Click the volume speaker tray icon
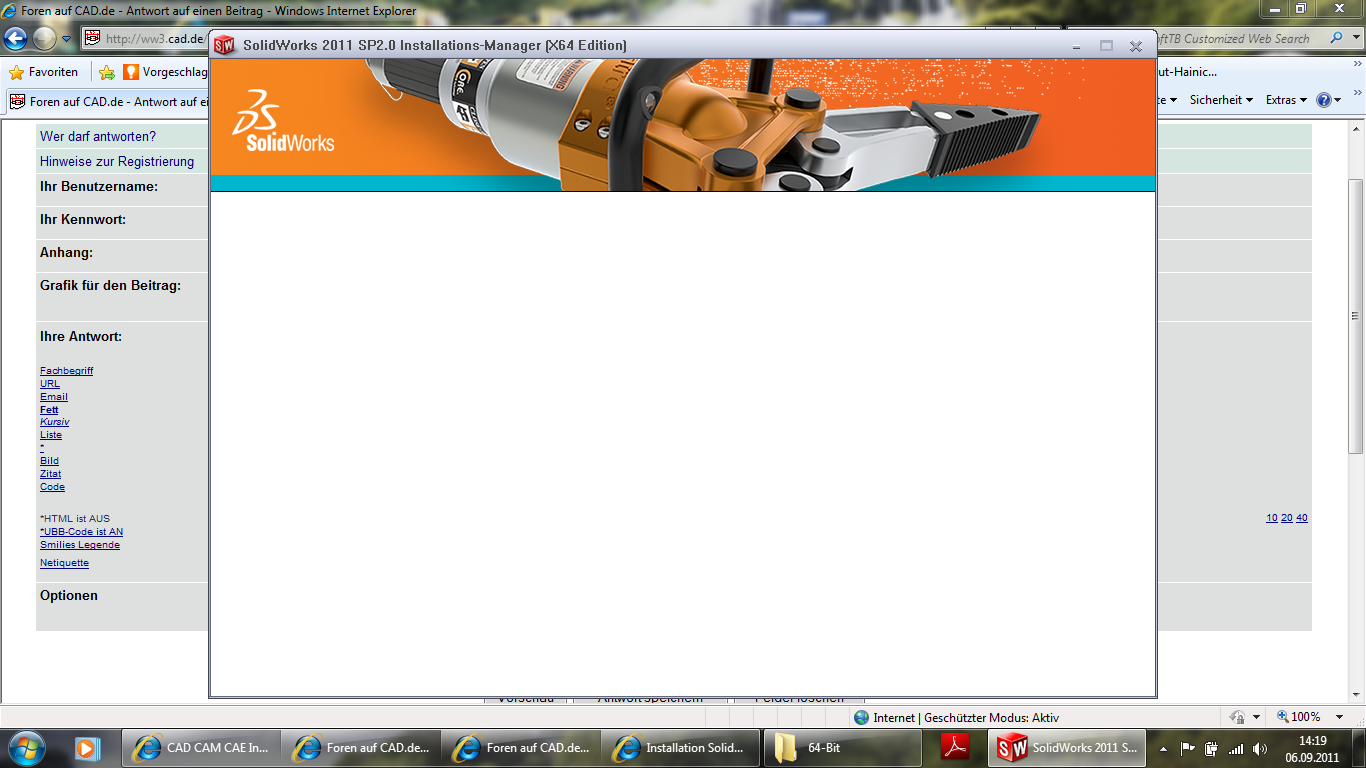The height and width of the screenshot is (768, 1366). pos(1259,748)
